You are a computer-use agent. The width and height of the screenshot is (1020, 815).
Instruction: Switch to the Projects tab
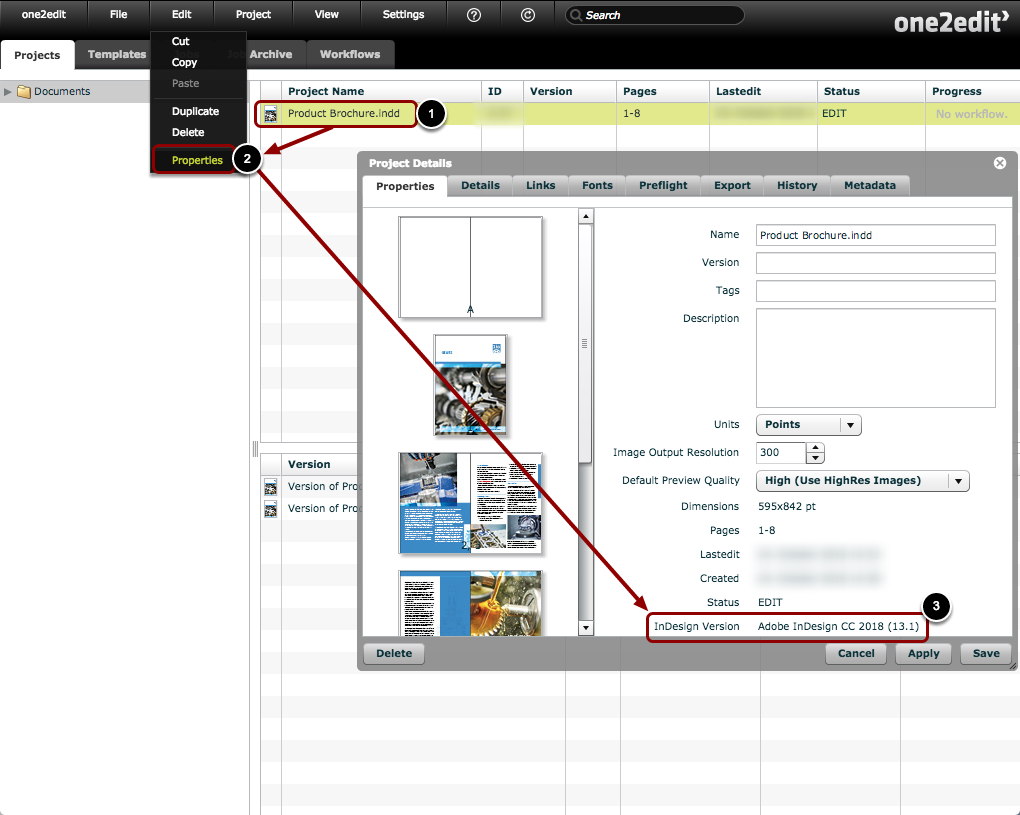37,55
